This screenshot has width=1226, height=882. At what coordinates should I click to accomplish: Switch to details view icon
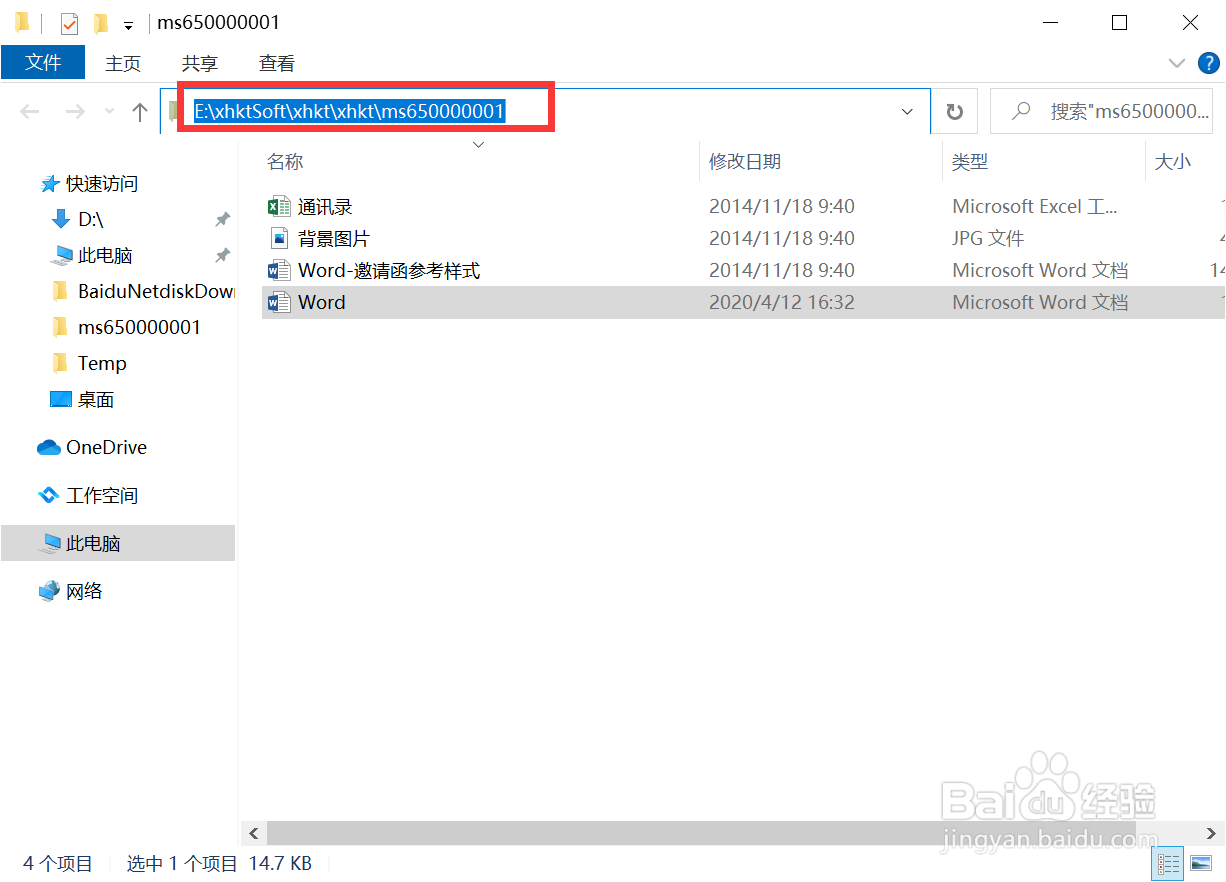[x=1169, y=863]
